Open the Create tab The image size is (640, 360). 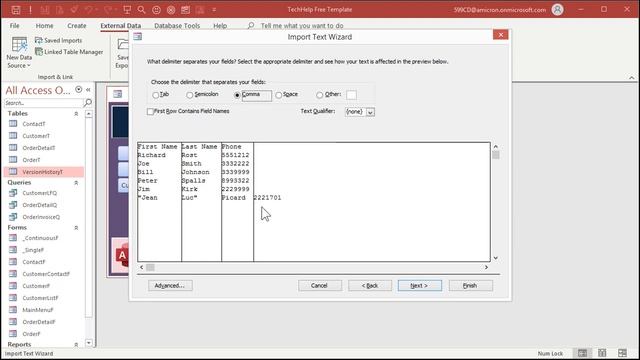coord(77,26)
